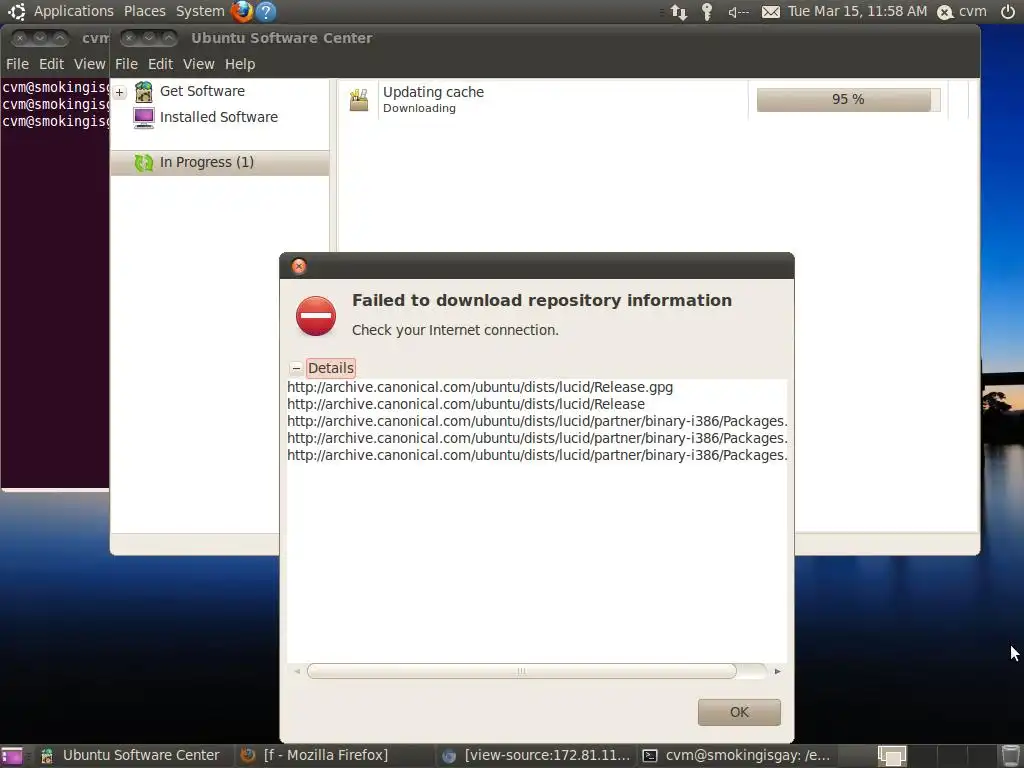Collapse the Details expander
The image size is (1024, 768).
pos(296,368)
